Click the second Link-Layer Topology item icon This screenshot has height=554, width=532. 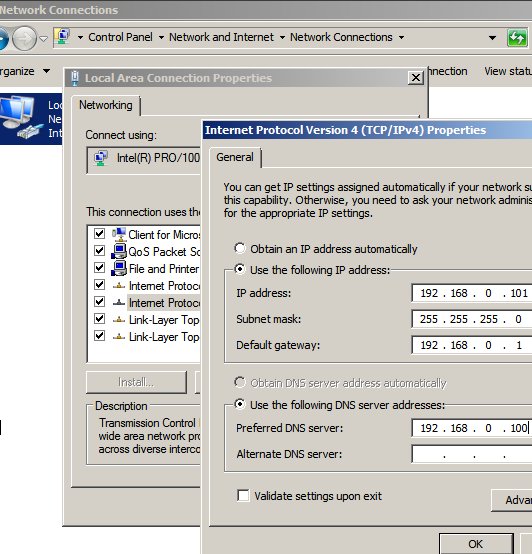point(119,336)
